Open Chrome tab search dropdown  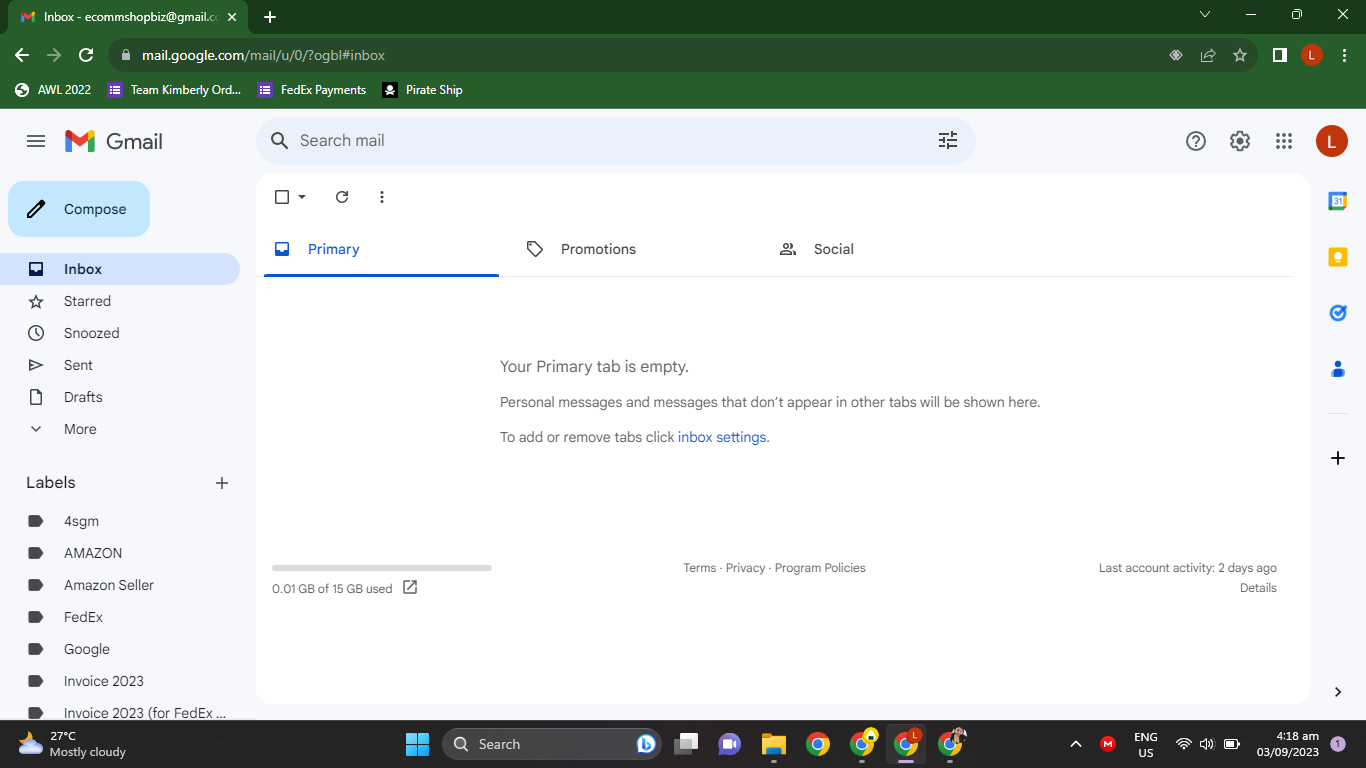point(1205,14)
